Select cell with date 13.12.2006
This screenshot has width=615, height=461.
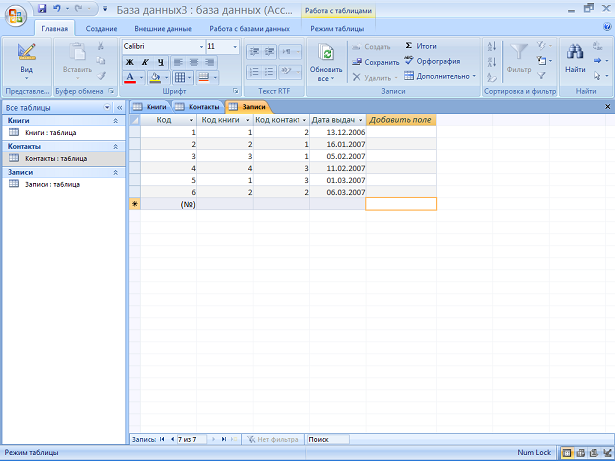coord(338,132)
